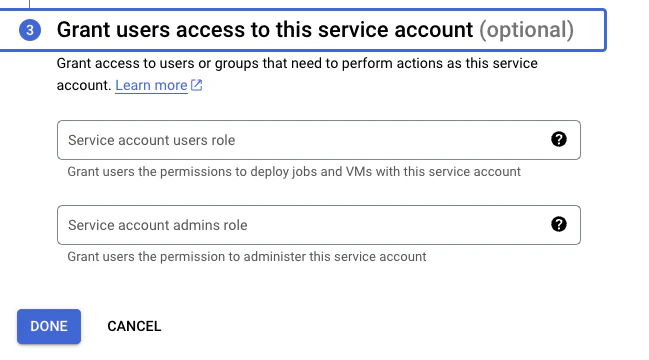Click the "(optional)" label in the heading
This screenshot has height=360, width=649.
(x=526, y=30)
